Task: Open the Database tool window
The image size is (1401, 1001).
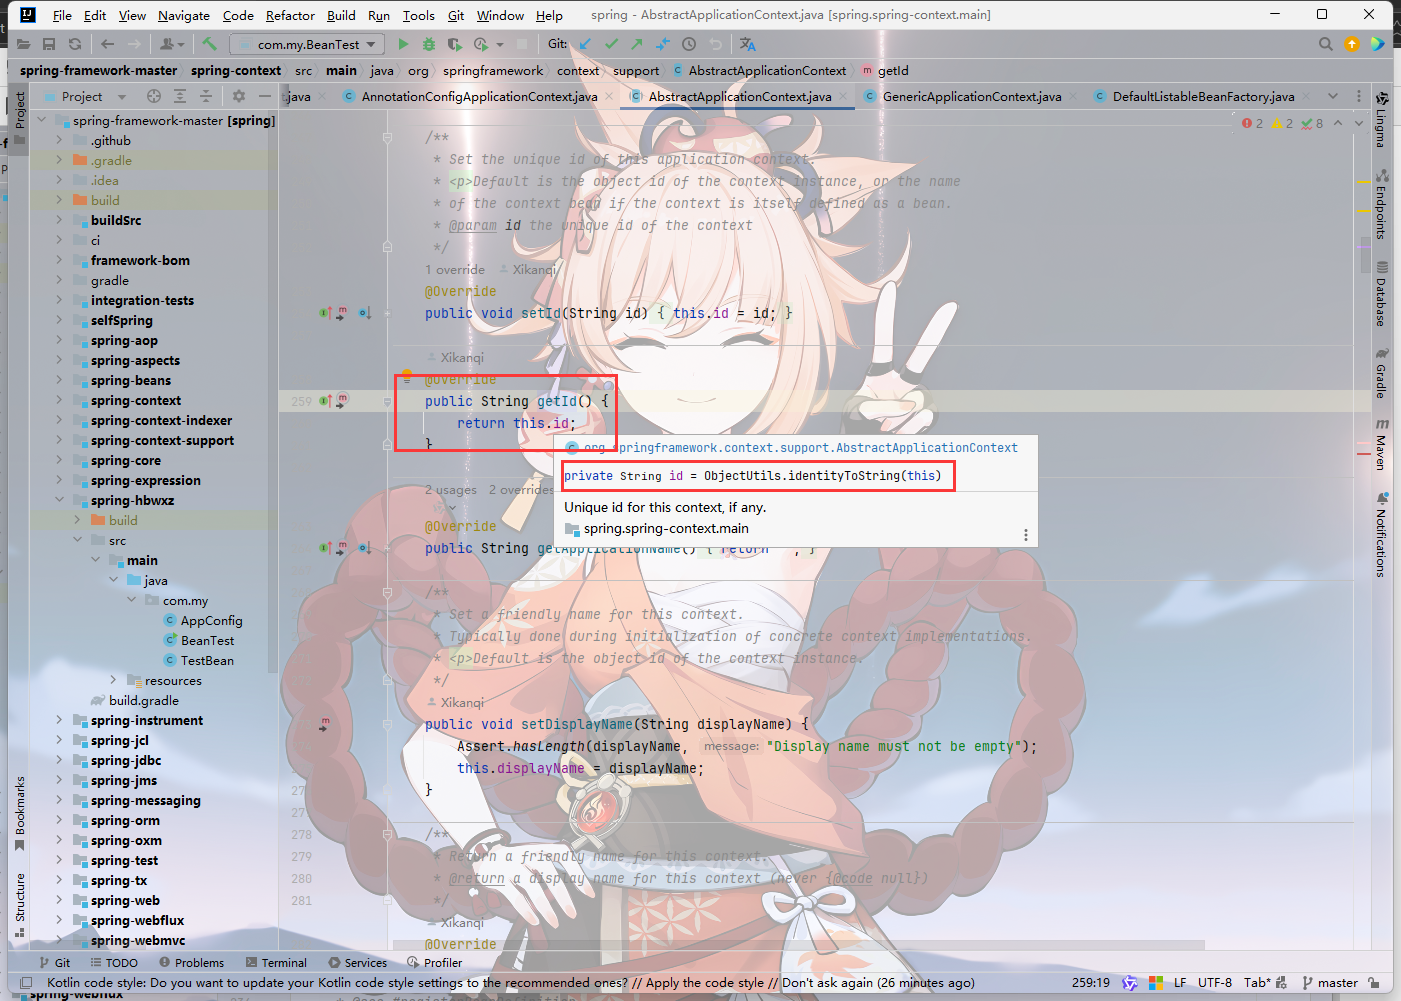Action: tap(1381, 294)
